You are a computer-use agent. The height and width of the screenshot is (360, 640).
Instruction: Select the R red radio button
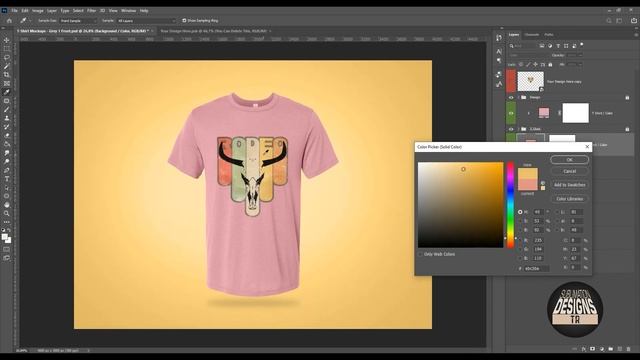tap(520, 240)
